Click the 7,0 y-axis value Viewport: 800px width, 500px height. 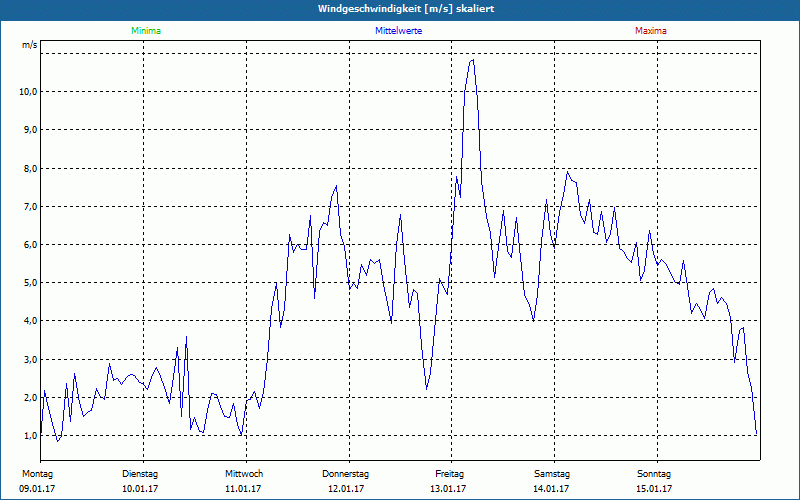(30, 207)
